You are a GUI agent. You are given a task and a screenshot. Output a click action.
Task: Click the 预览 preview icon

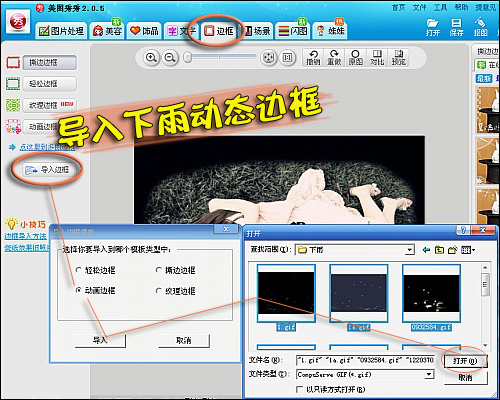click(x=398, y=58)
